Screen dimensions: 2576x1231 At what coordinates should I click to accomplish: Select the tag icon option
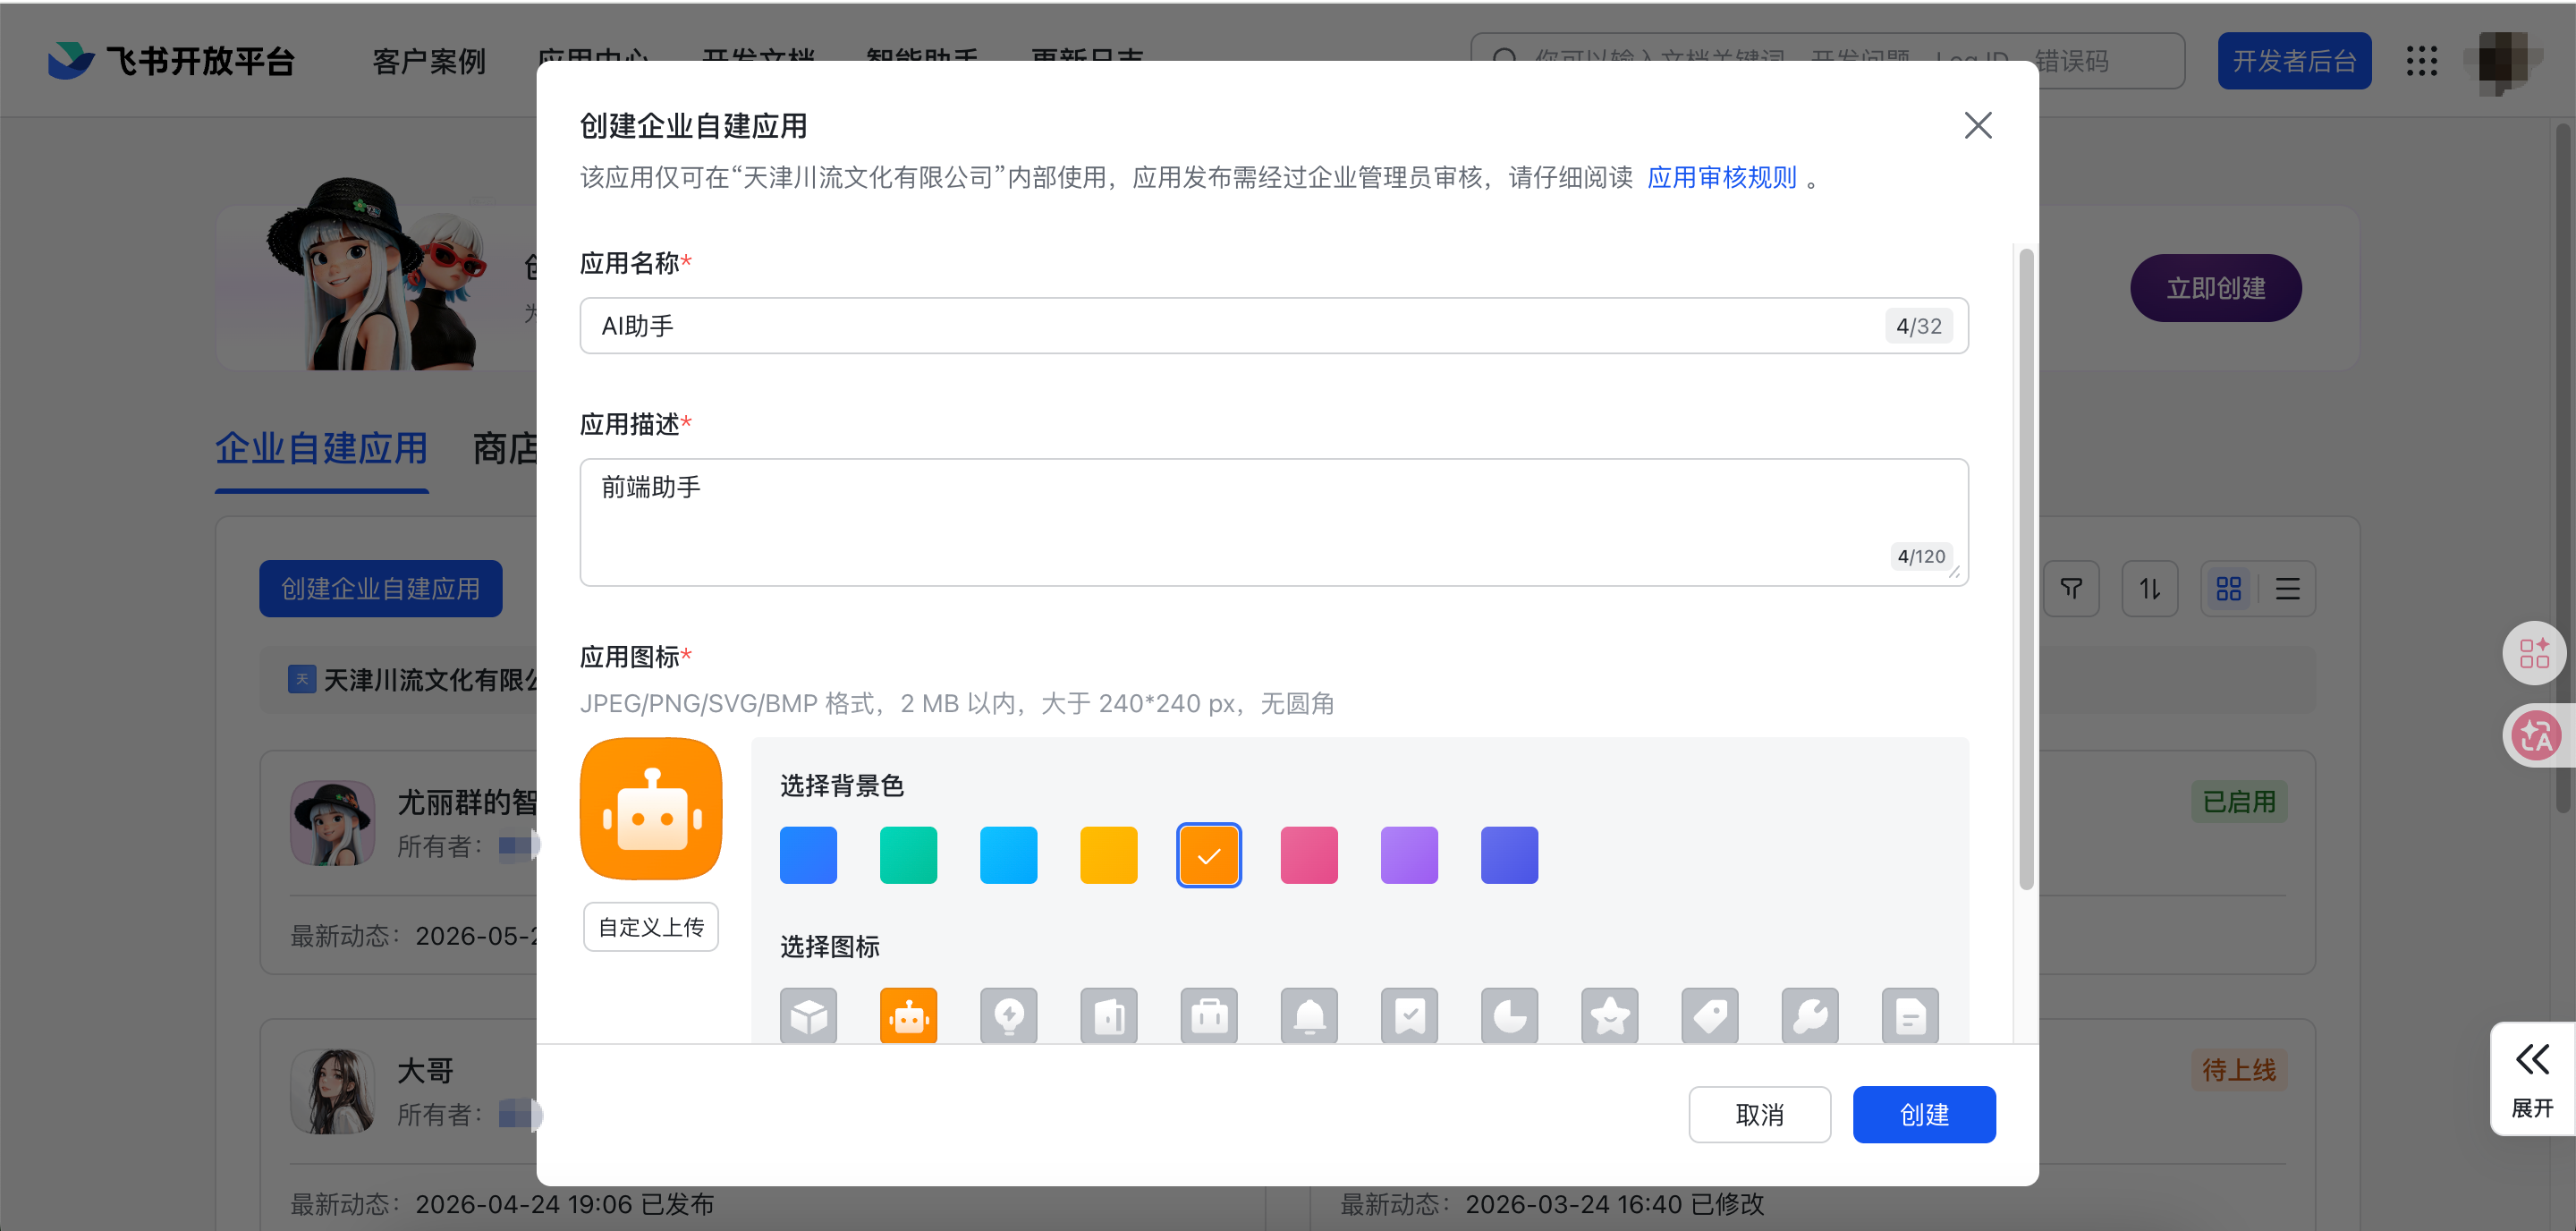[1709, 1016]
